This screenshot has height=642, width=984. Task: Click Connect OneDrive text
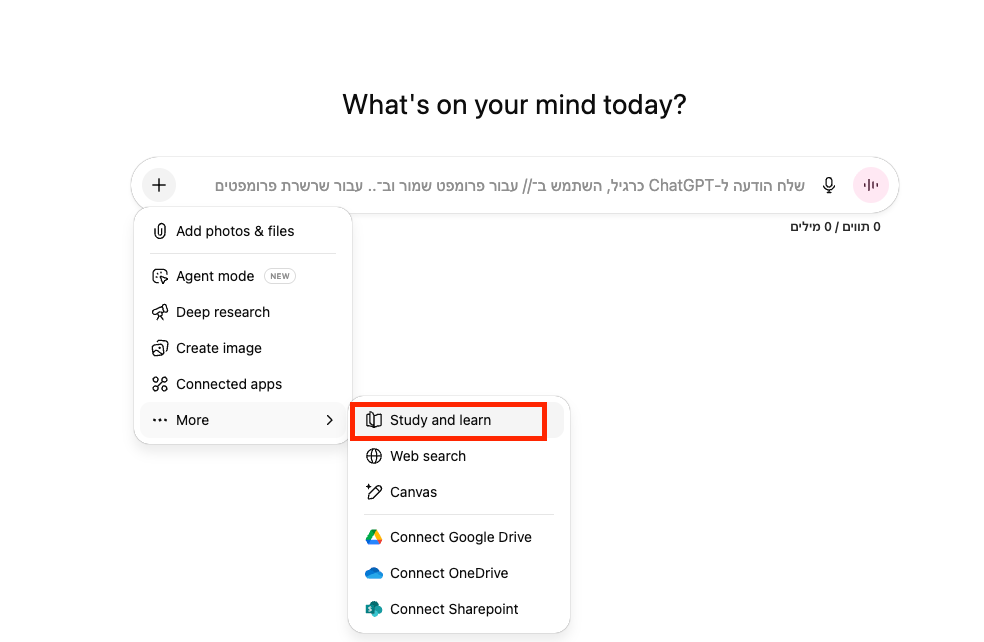449,573
